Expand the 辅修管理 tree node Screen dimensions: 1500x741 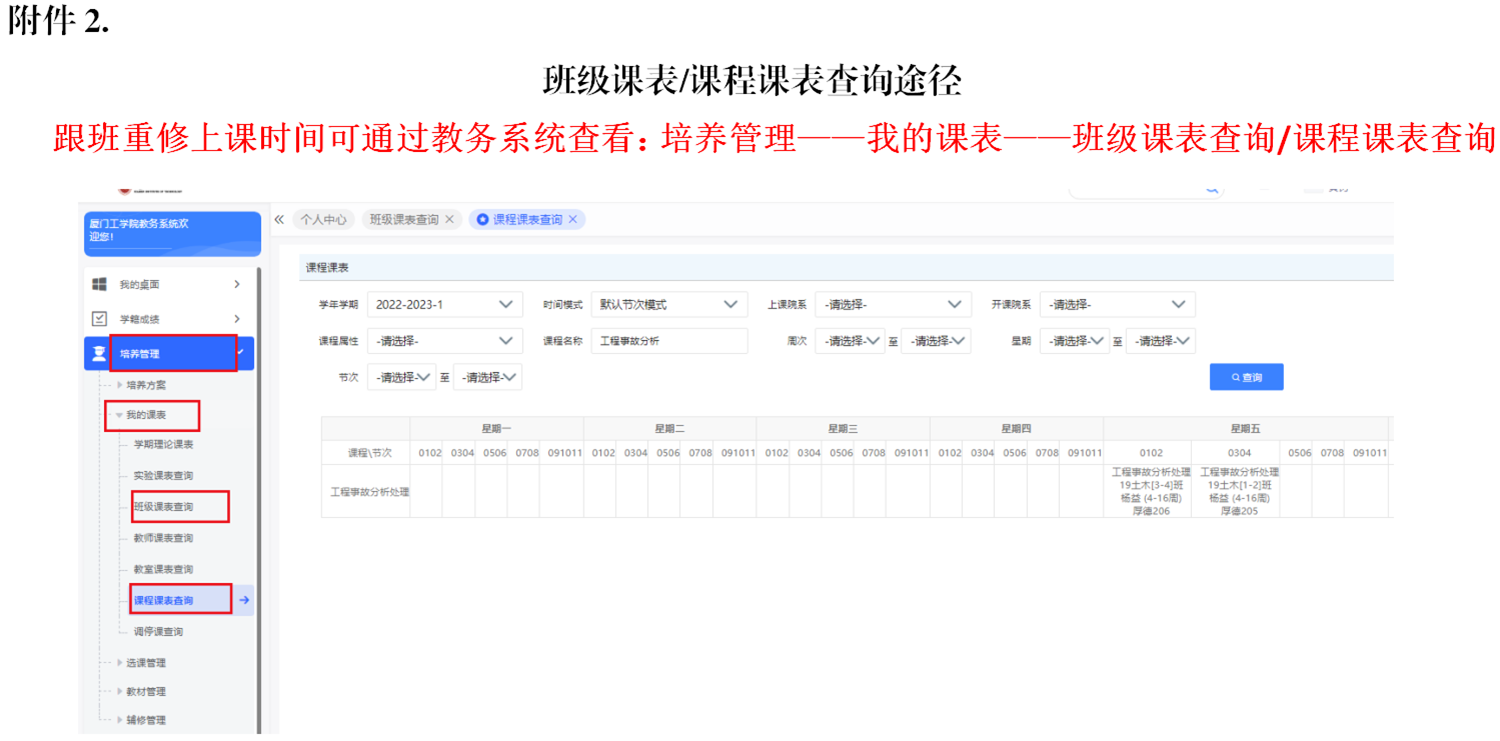[121, 720]
